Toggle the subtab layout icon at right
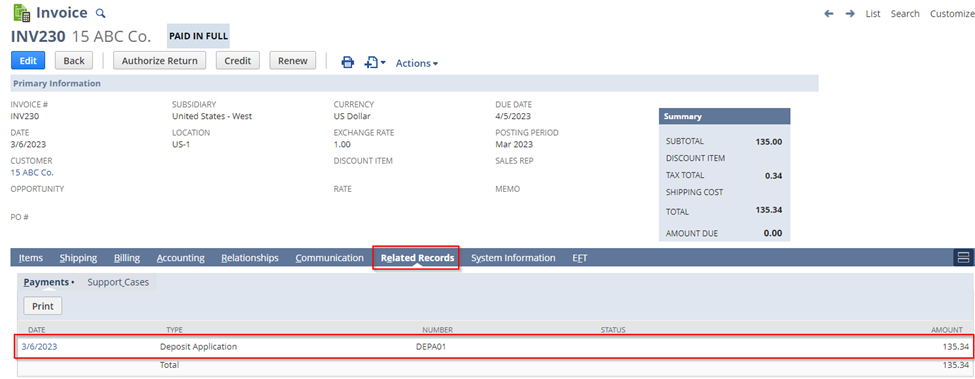The height and width of the screenshot is (379, 975). click(x=963, y=257)
